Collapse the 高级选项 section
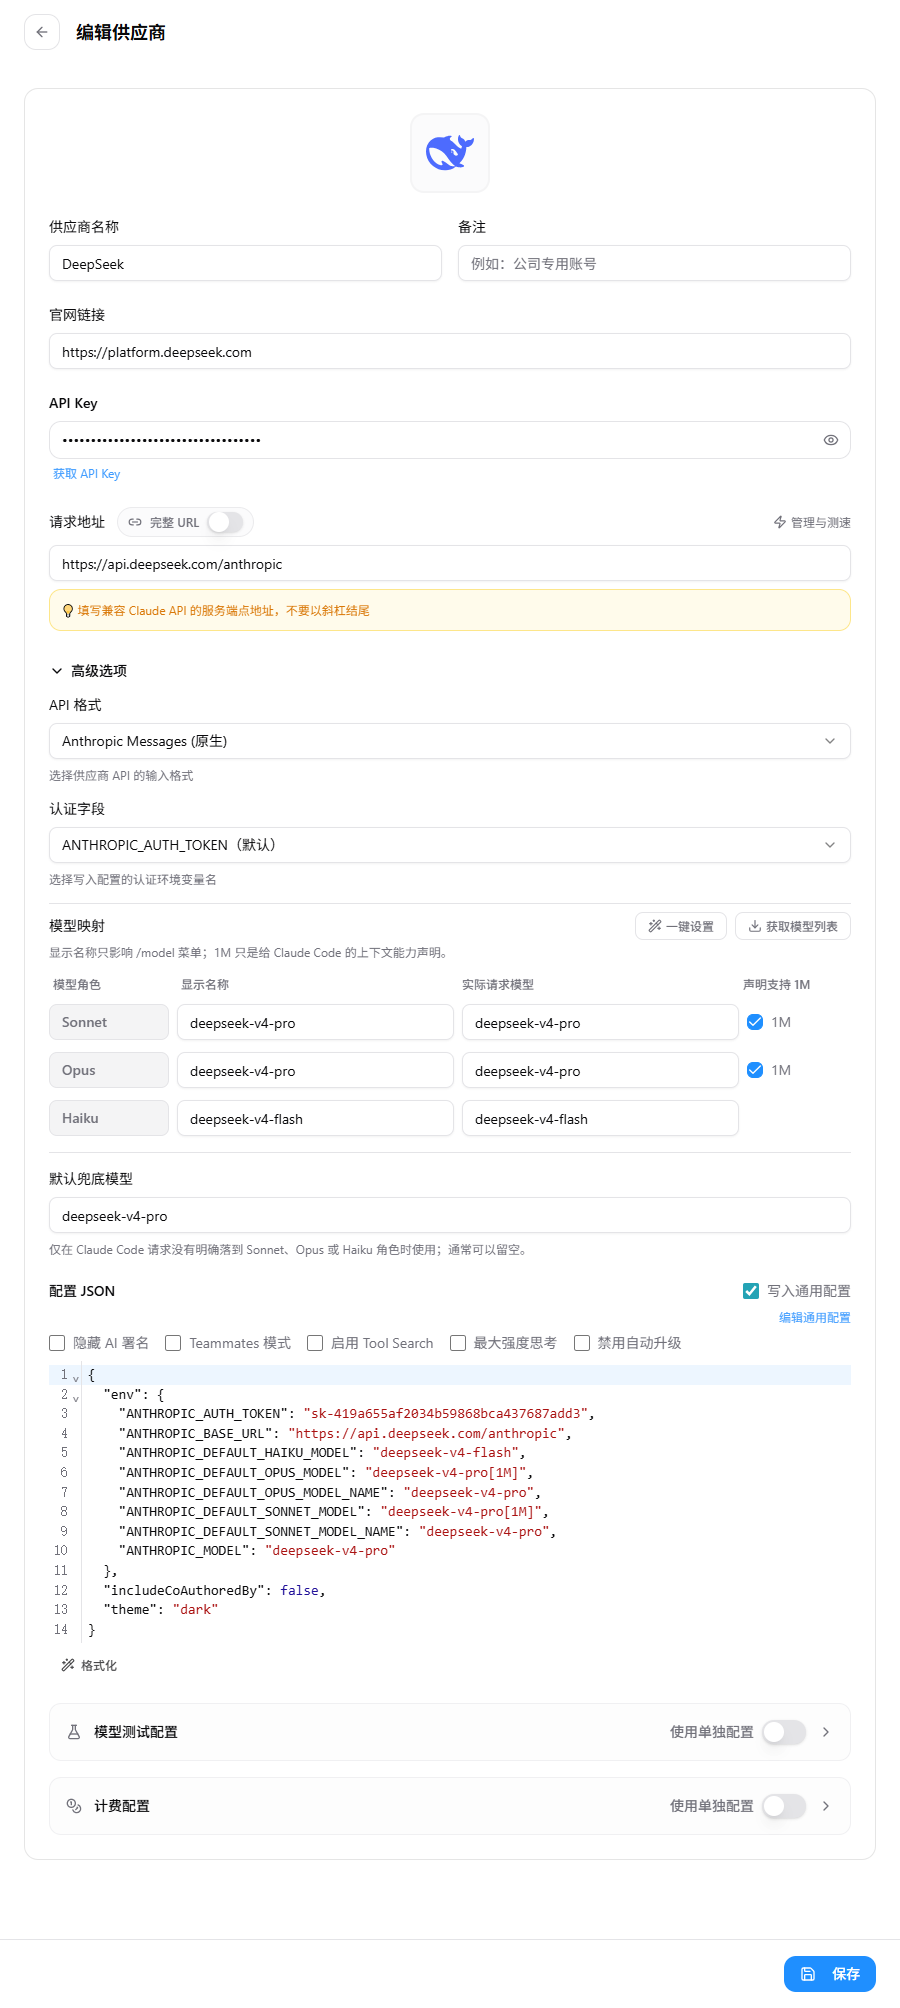Image resolution: width=900 pixels, height=2008 pixels. [88, 671]
